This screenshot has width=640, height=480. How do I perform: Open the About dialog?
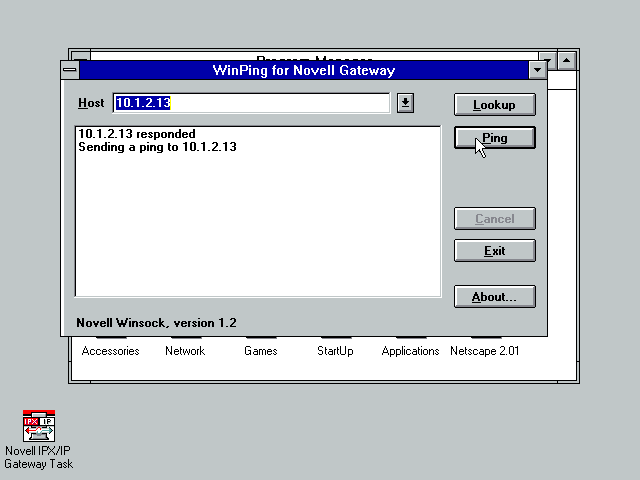(x=494, y=297)
